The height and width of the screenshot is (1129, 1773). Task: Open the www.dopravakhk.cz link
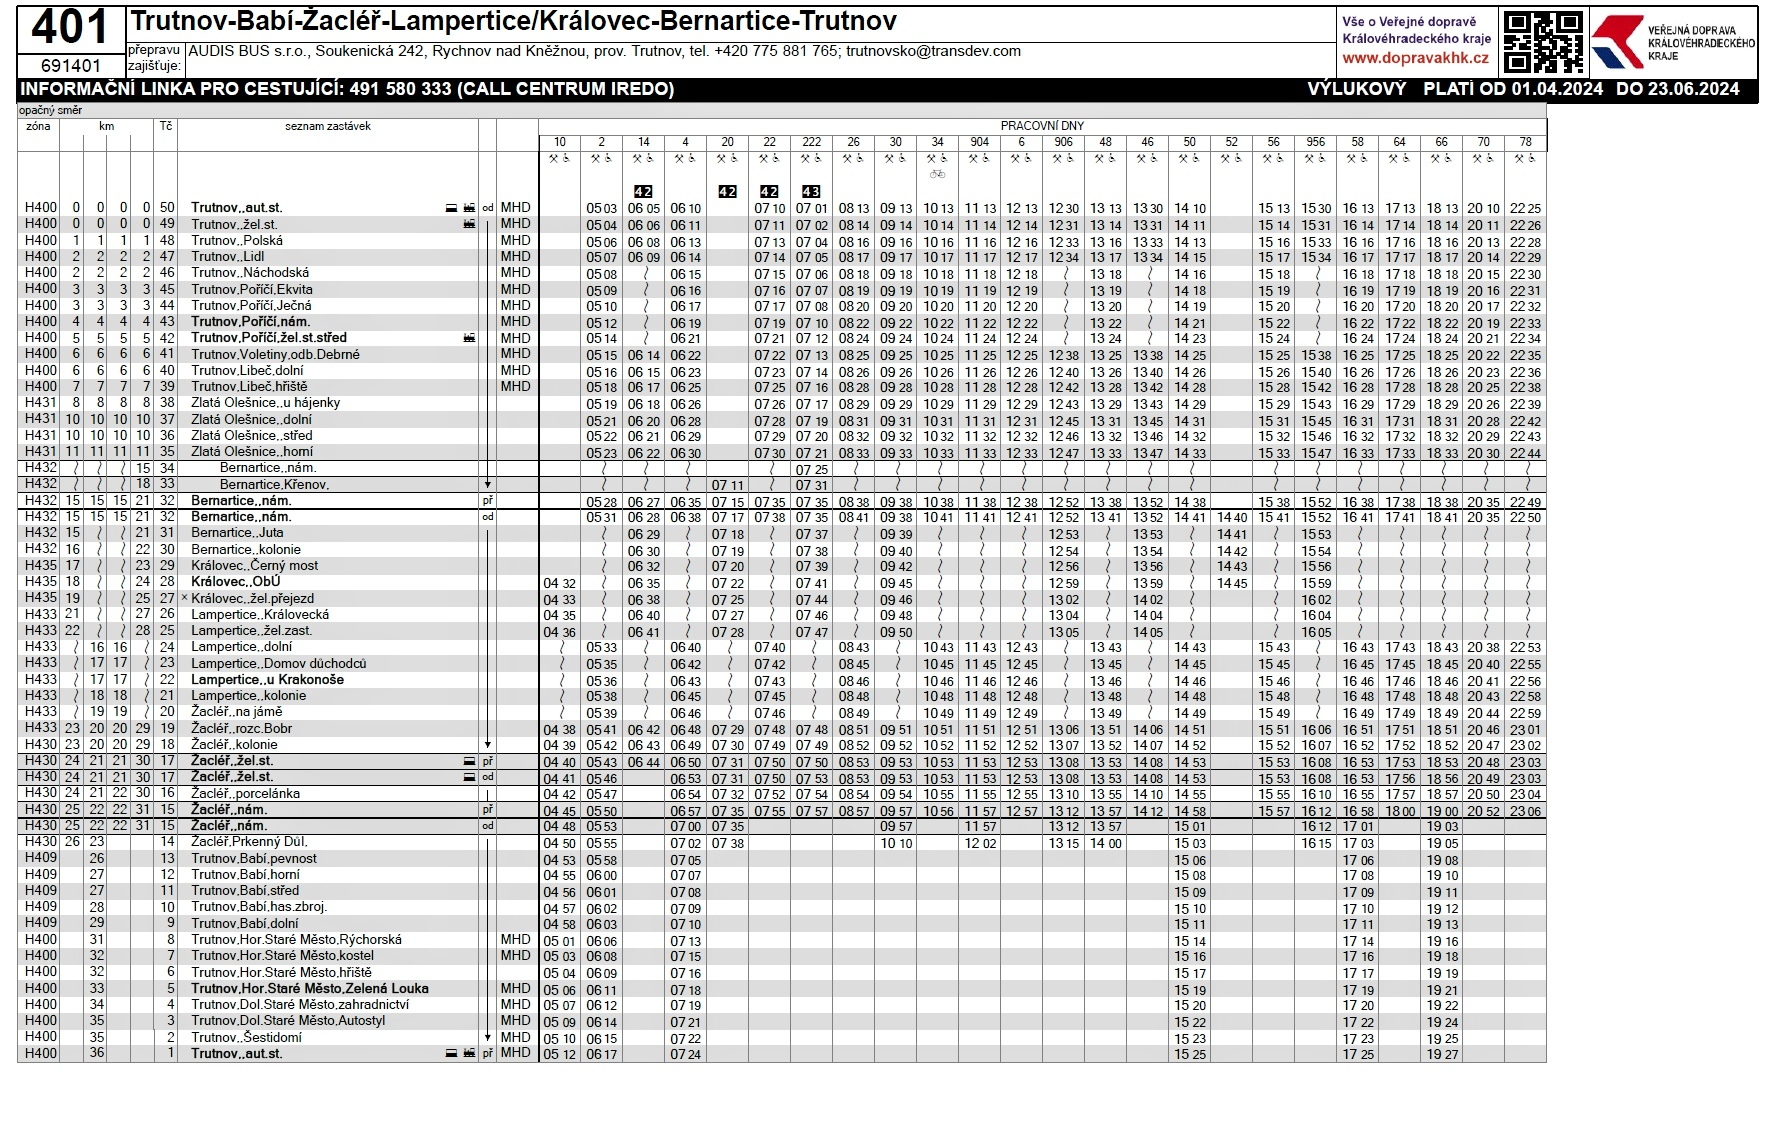1415,58
